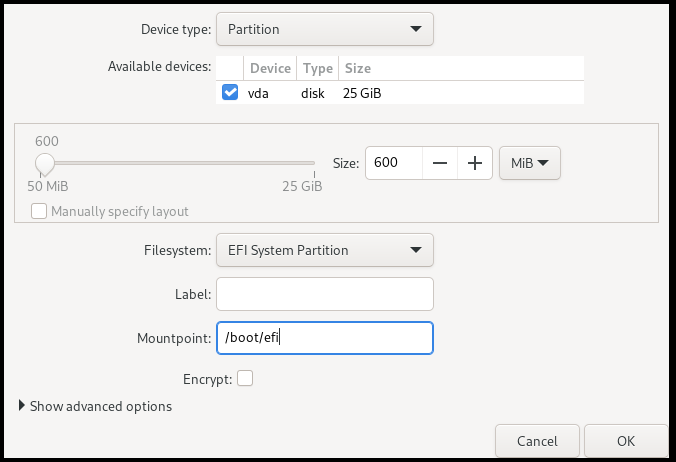
Task: Click the Filesystem dropdown arrow icon
Action: click(x=416, y=250)
